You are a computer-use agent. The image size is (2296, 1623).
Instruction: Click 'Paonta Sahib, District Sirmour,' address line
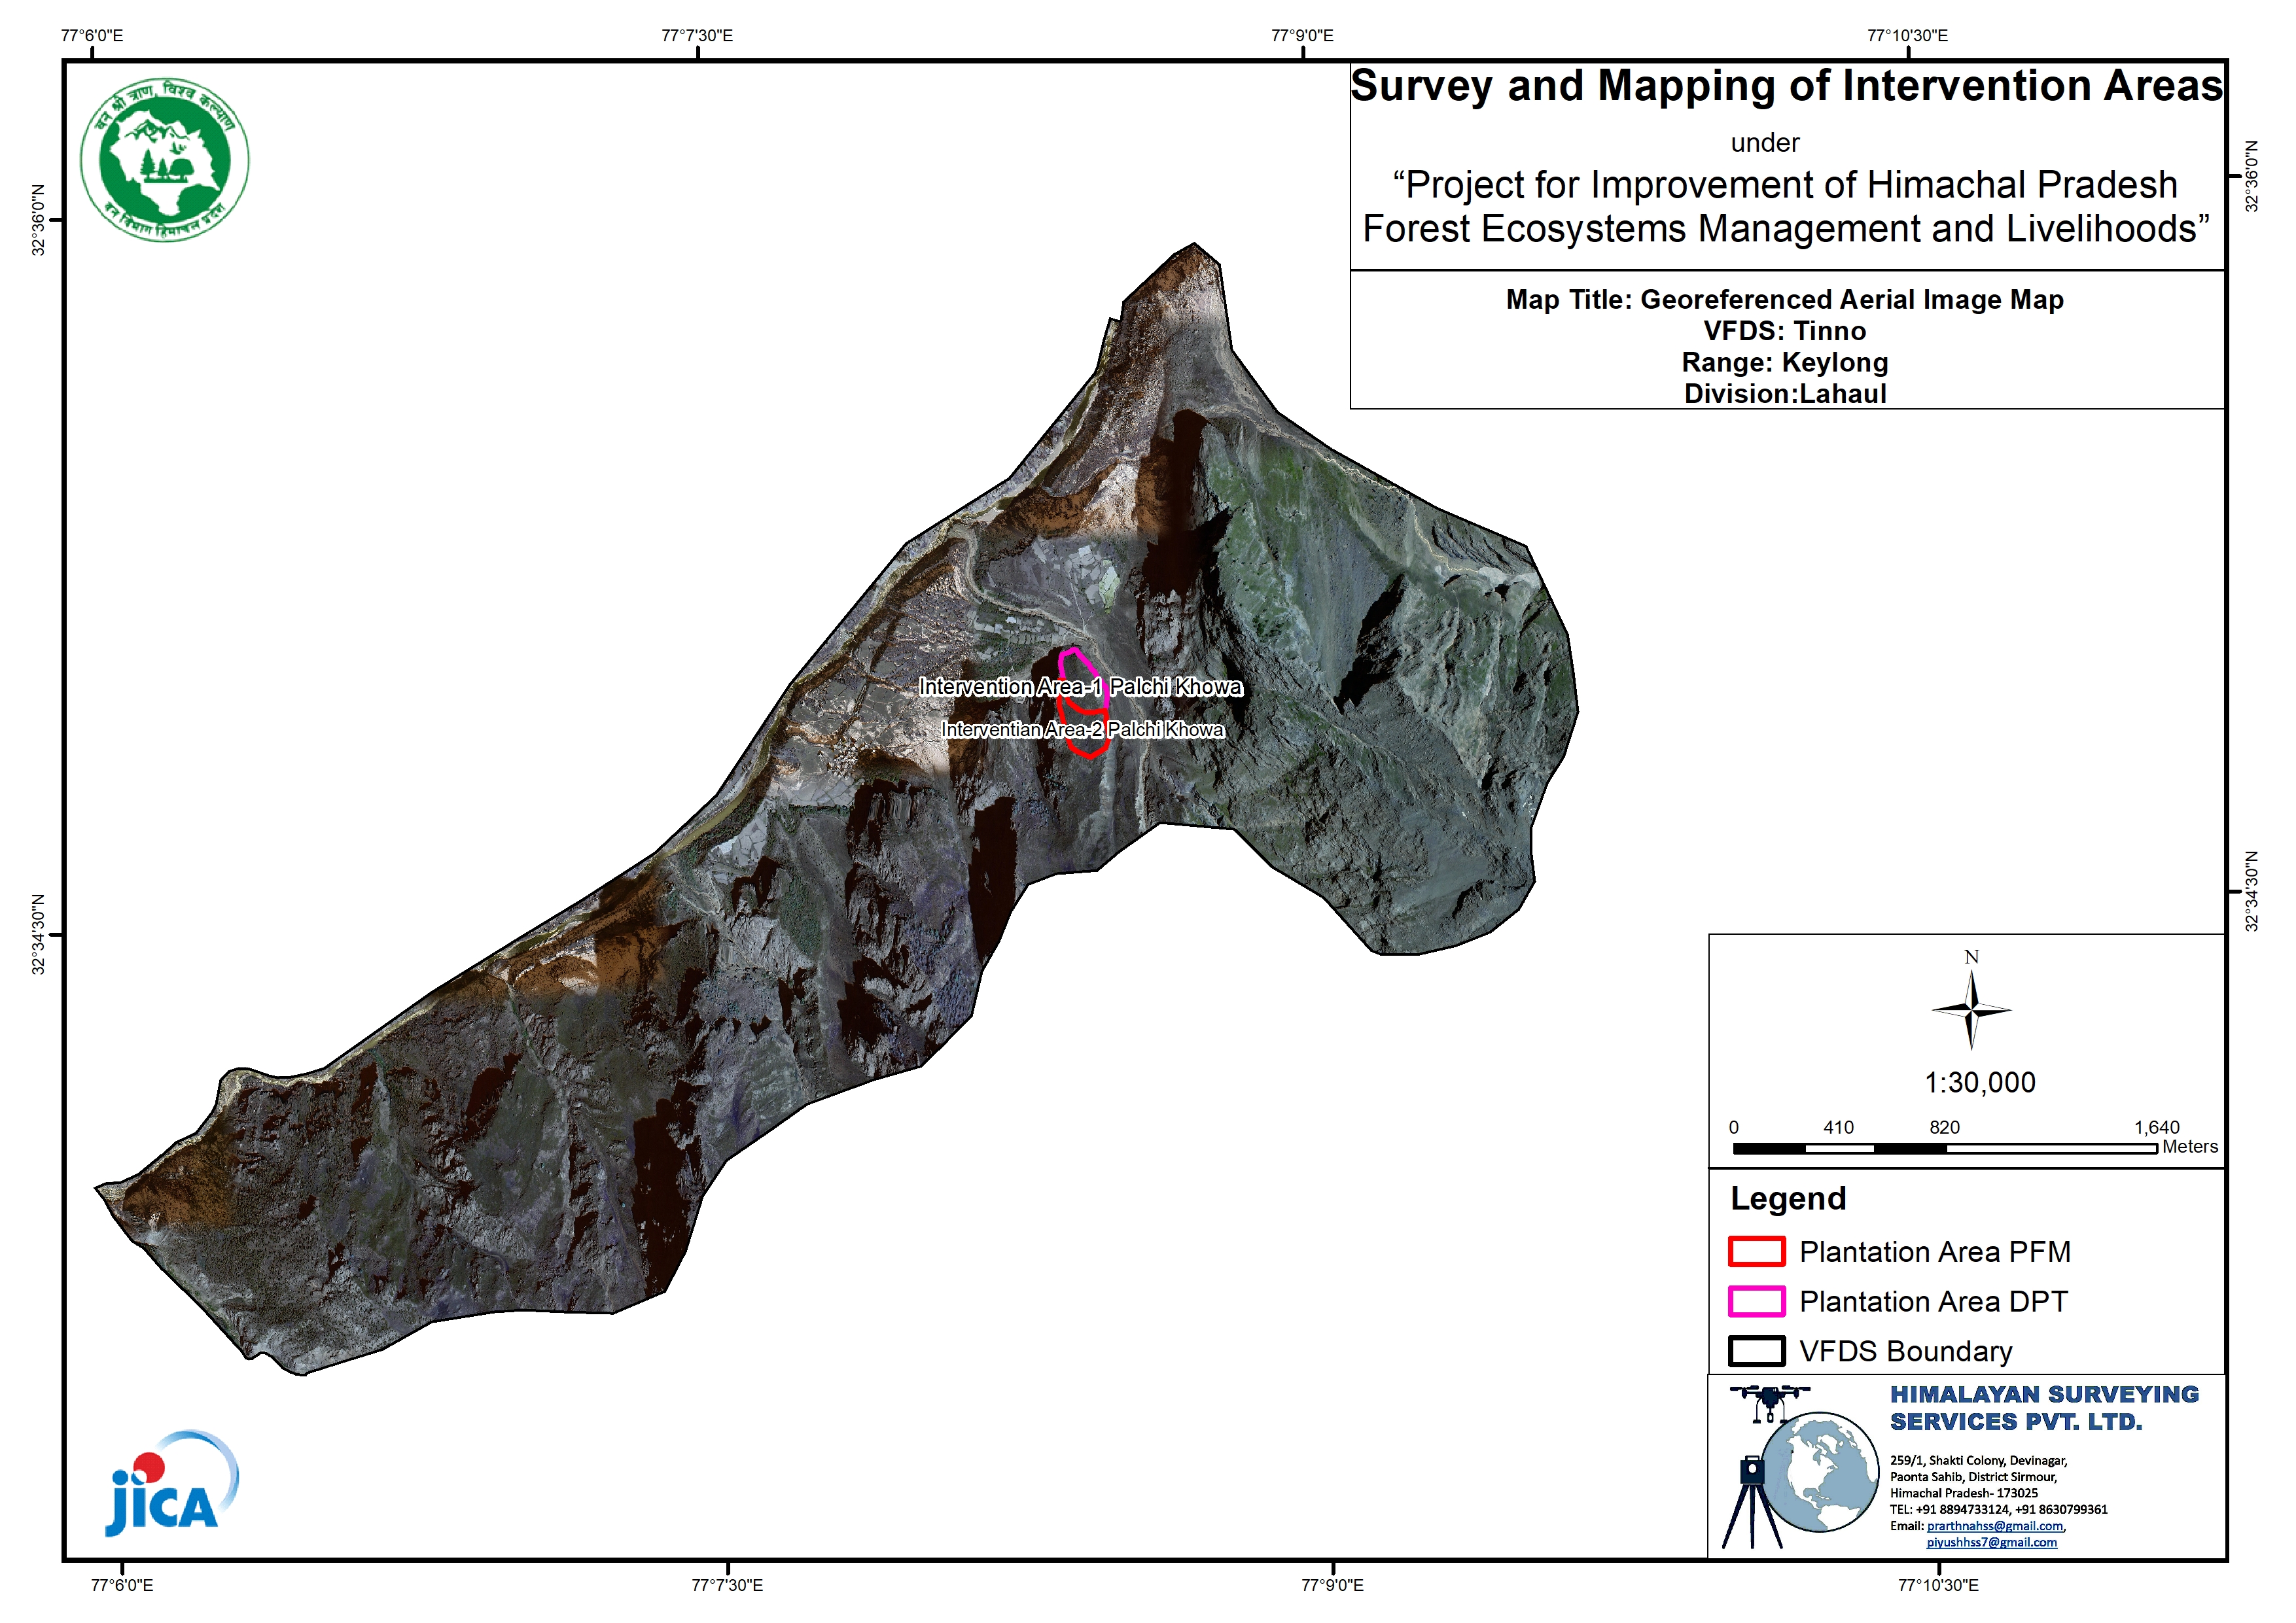point(1973,1477)
